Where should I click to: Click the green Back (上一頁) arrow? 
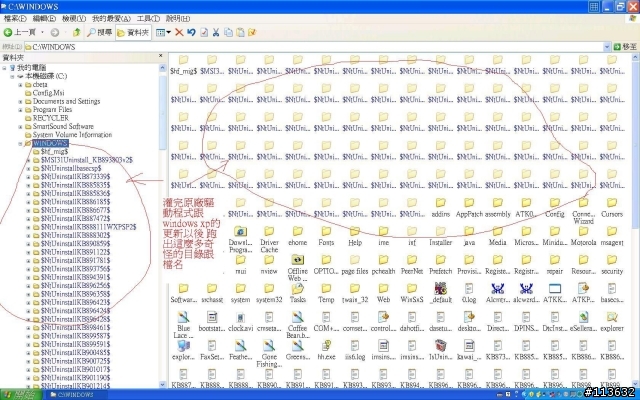point(8,32)
